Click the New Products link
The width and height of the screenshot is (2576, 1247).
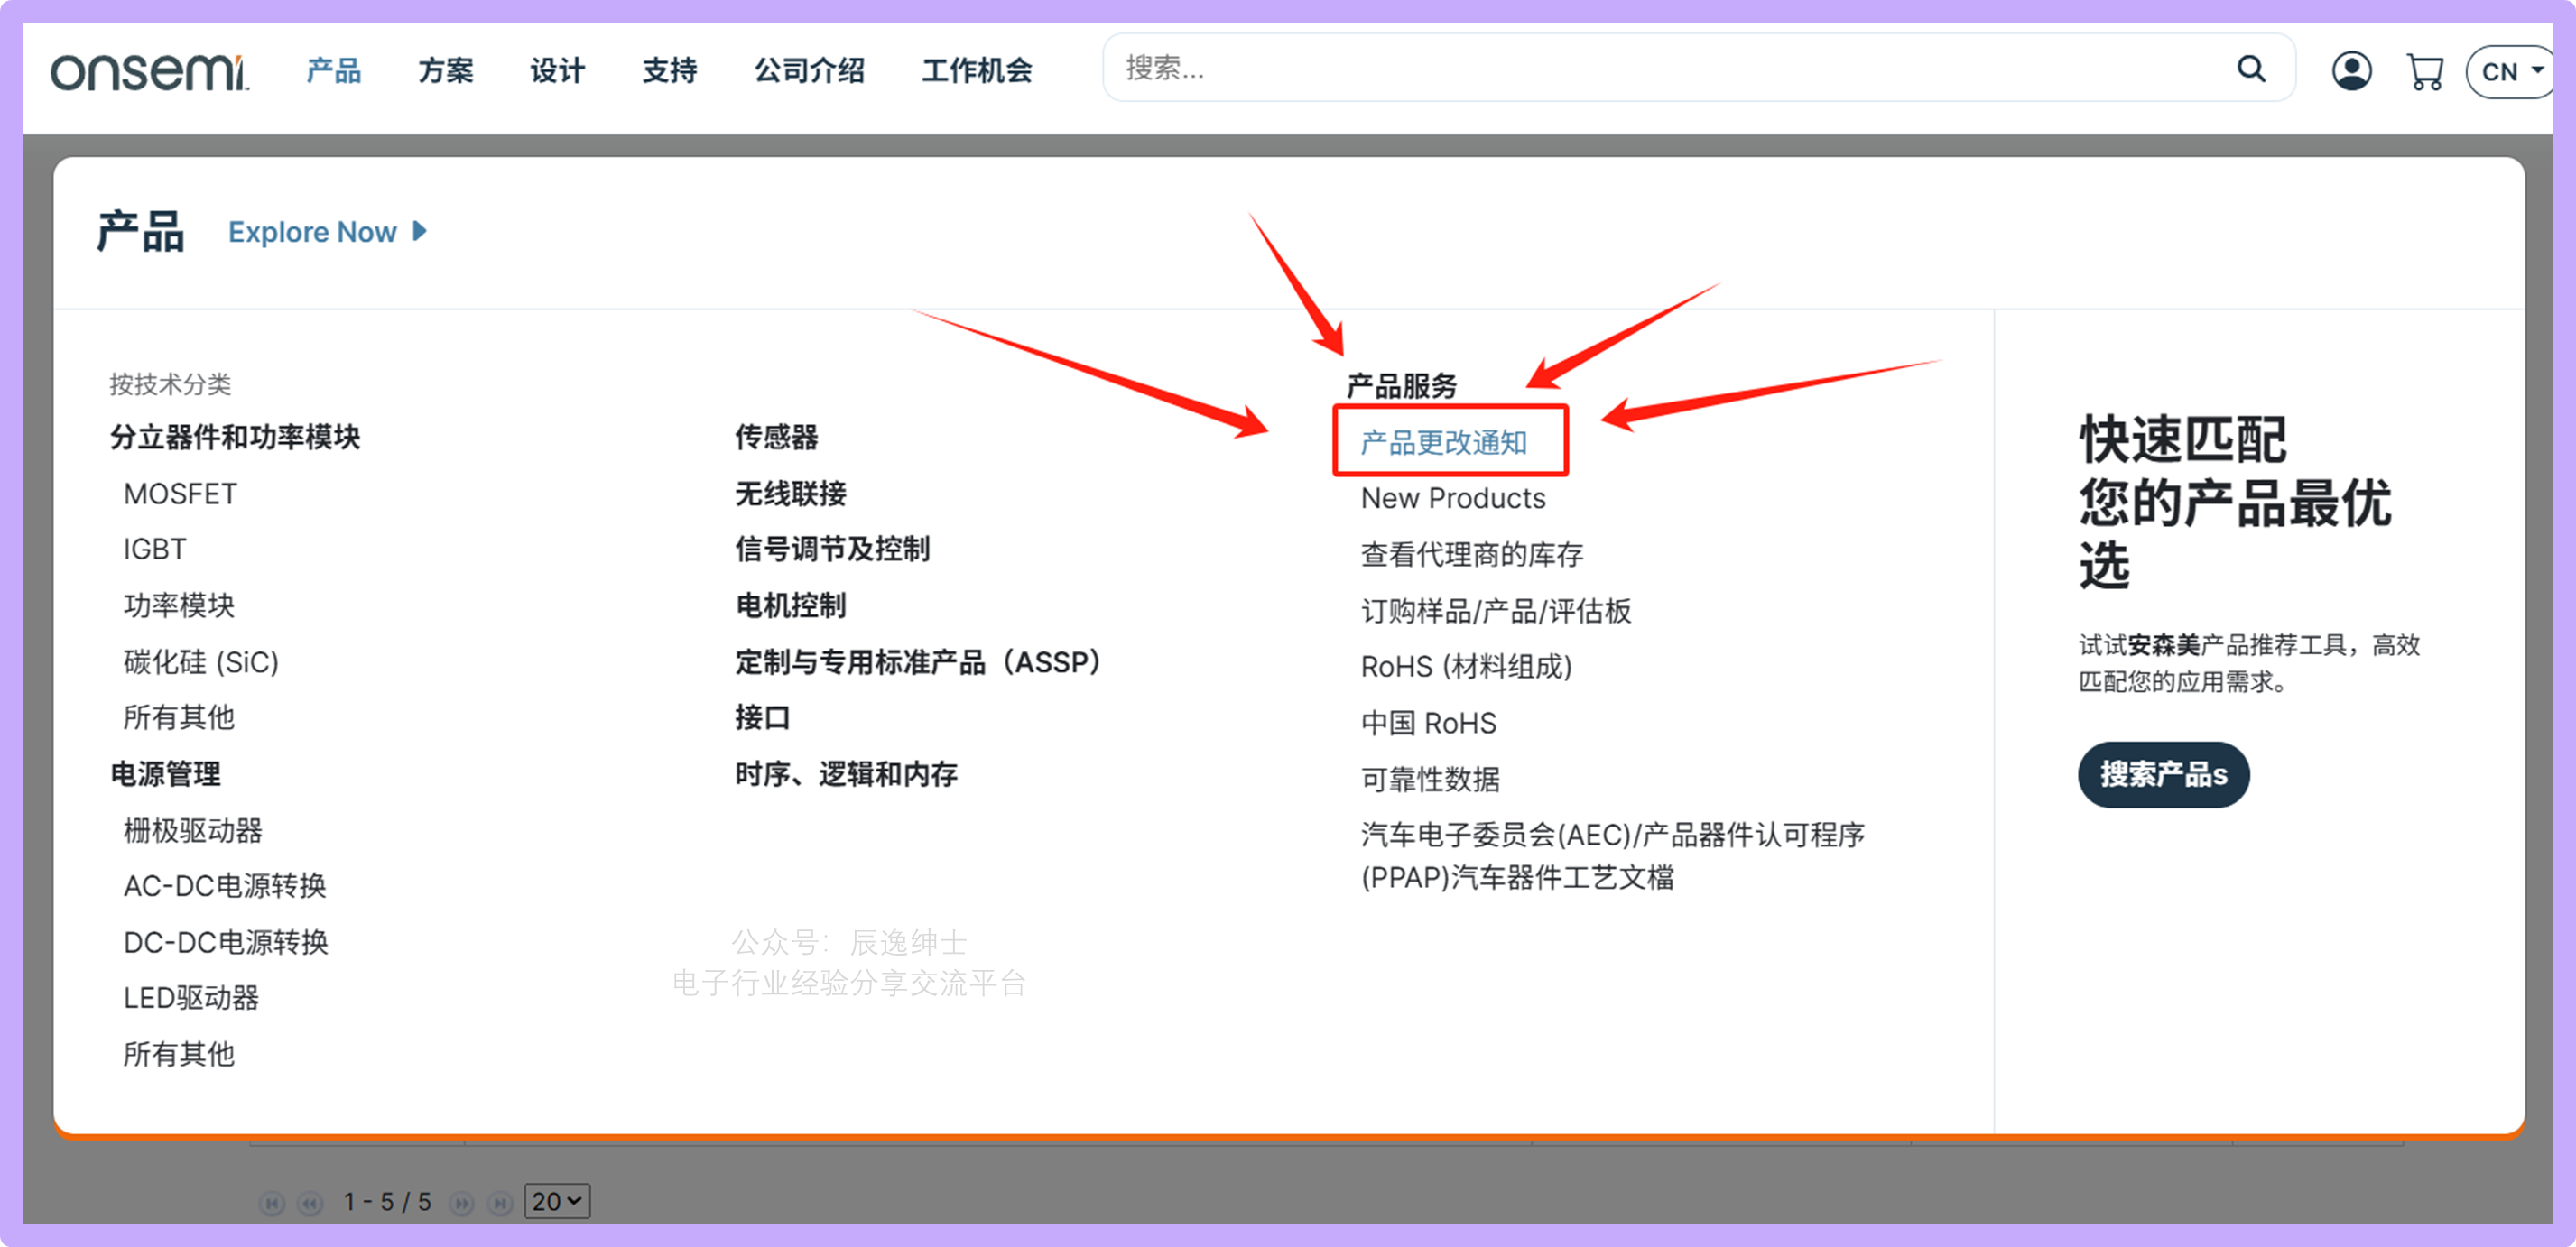[1452, 498]
